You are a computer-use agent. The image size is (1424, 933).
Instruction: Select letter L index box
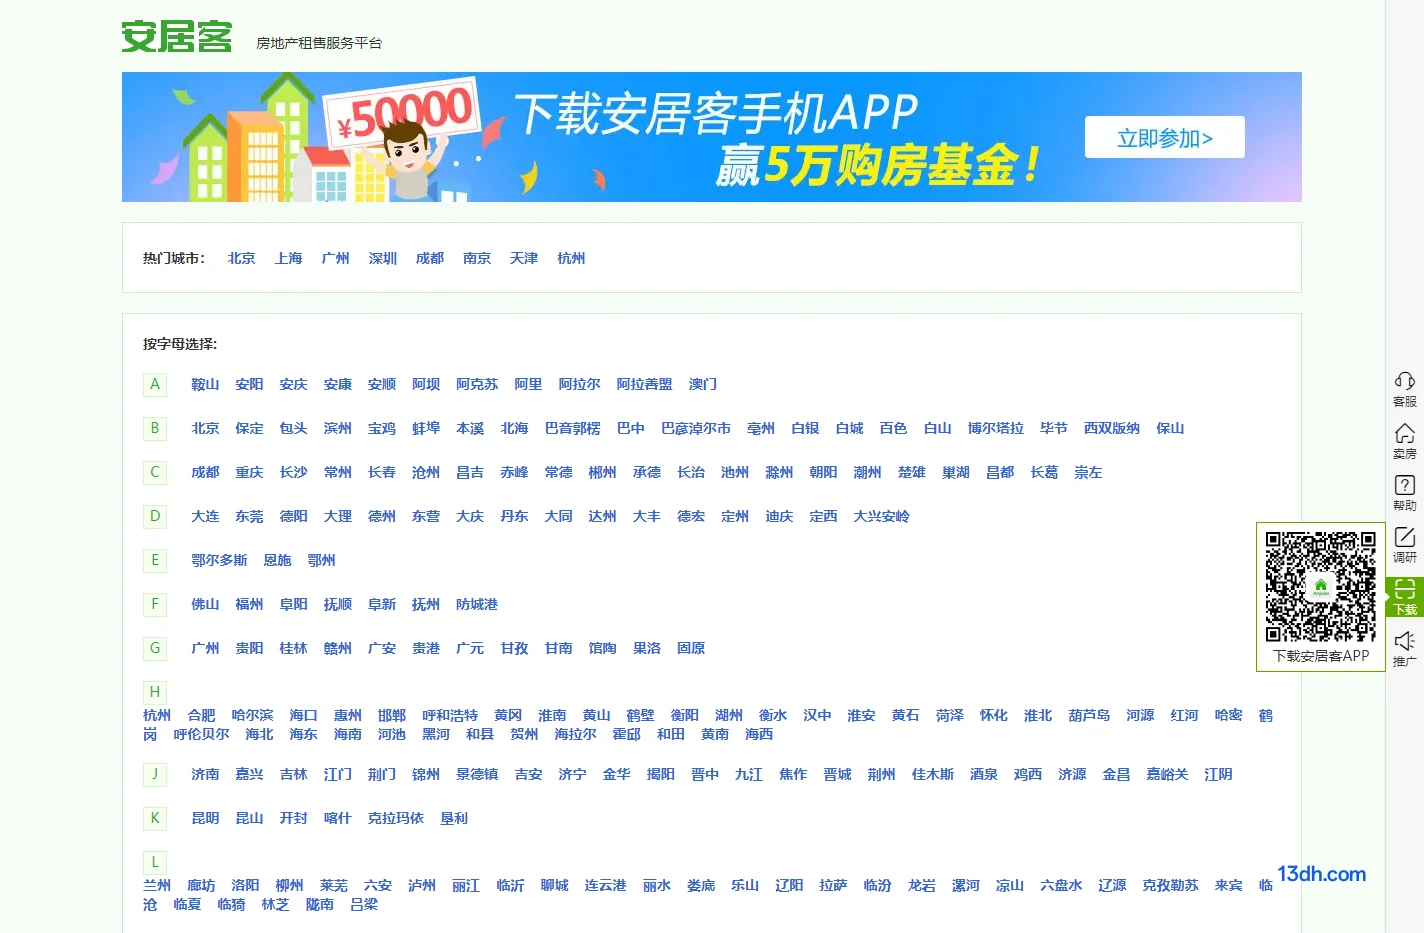coord(155,862)
